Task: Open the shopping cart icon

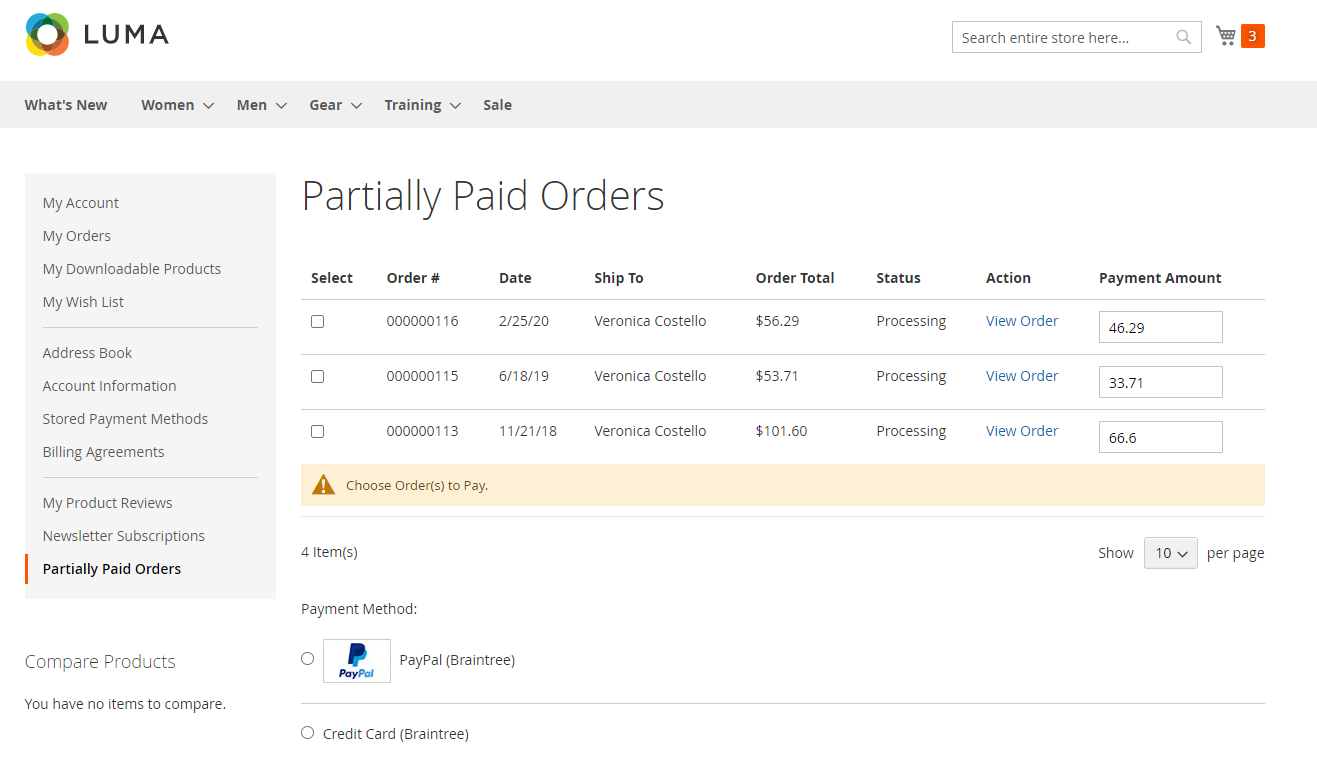Action: (1225, 36)
